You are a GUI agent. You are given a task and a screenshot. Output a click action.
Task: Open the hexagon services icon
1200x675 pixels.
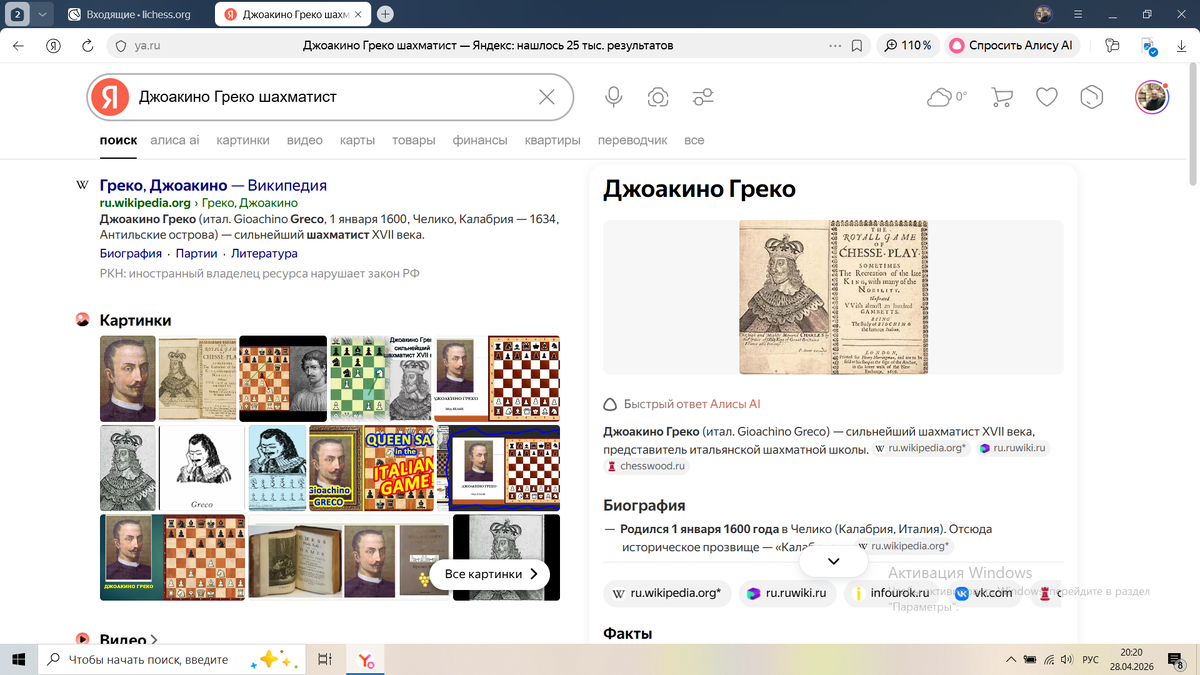pos(1092,97)
